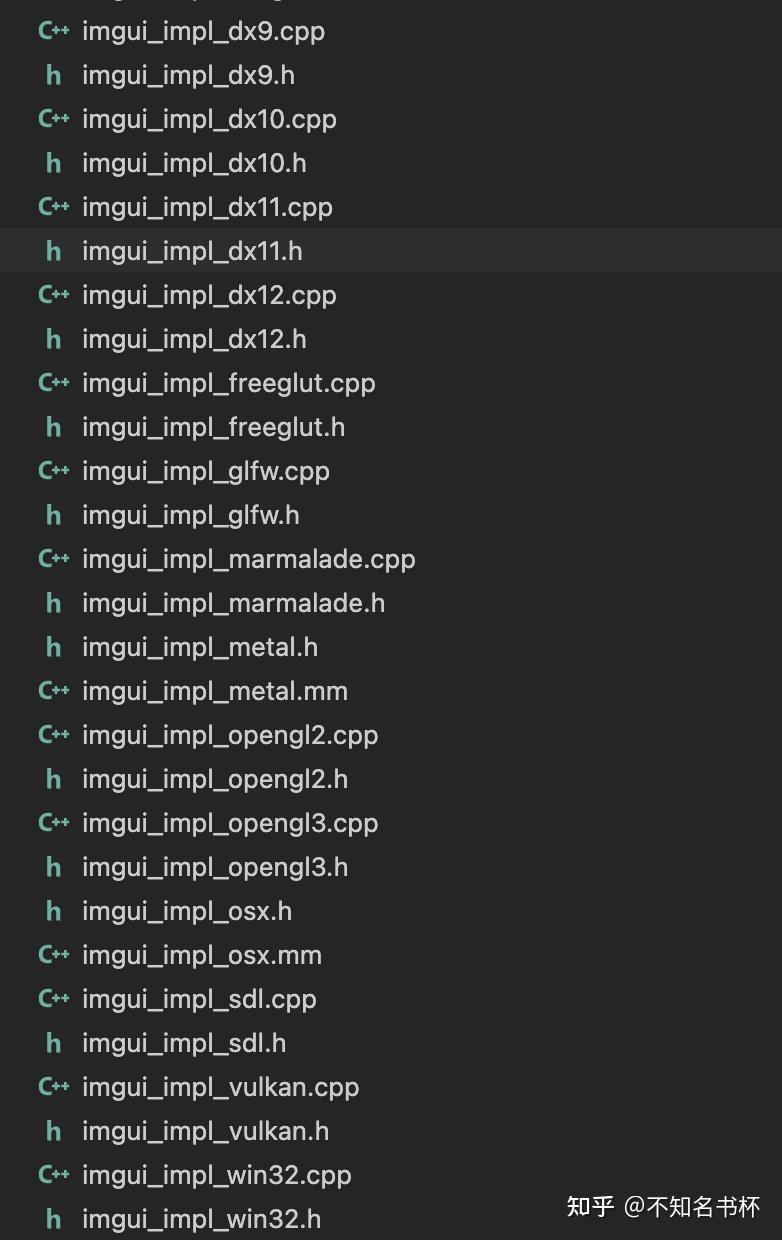Open imgui_impl_win32.cpp source file
Viewport: 782px width, 1240px height.
(217, 1175)
